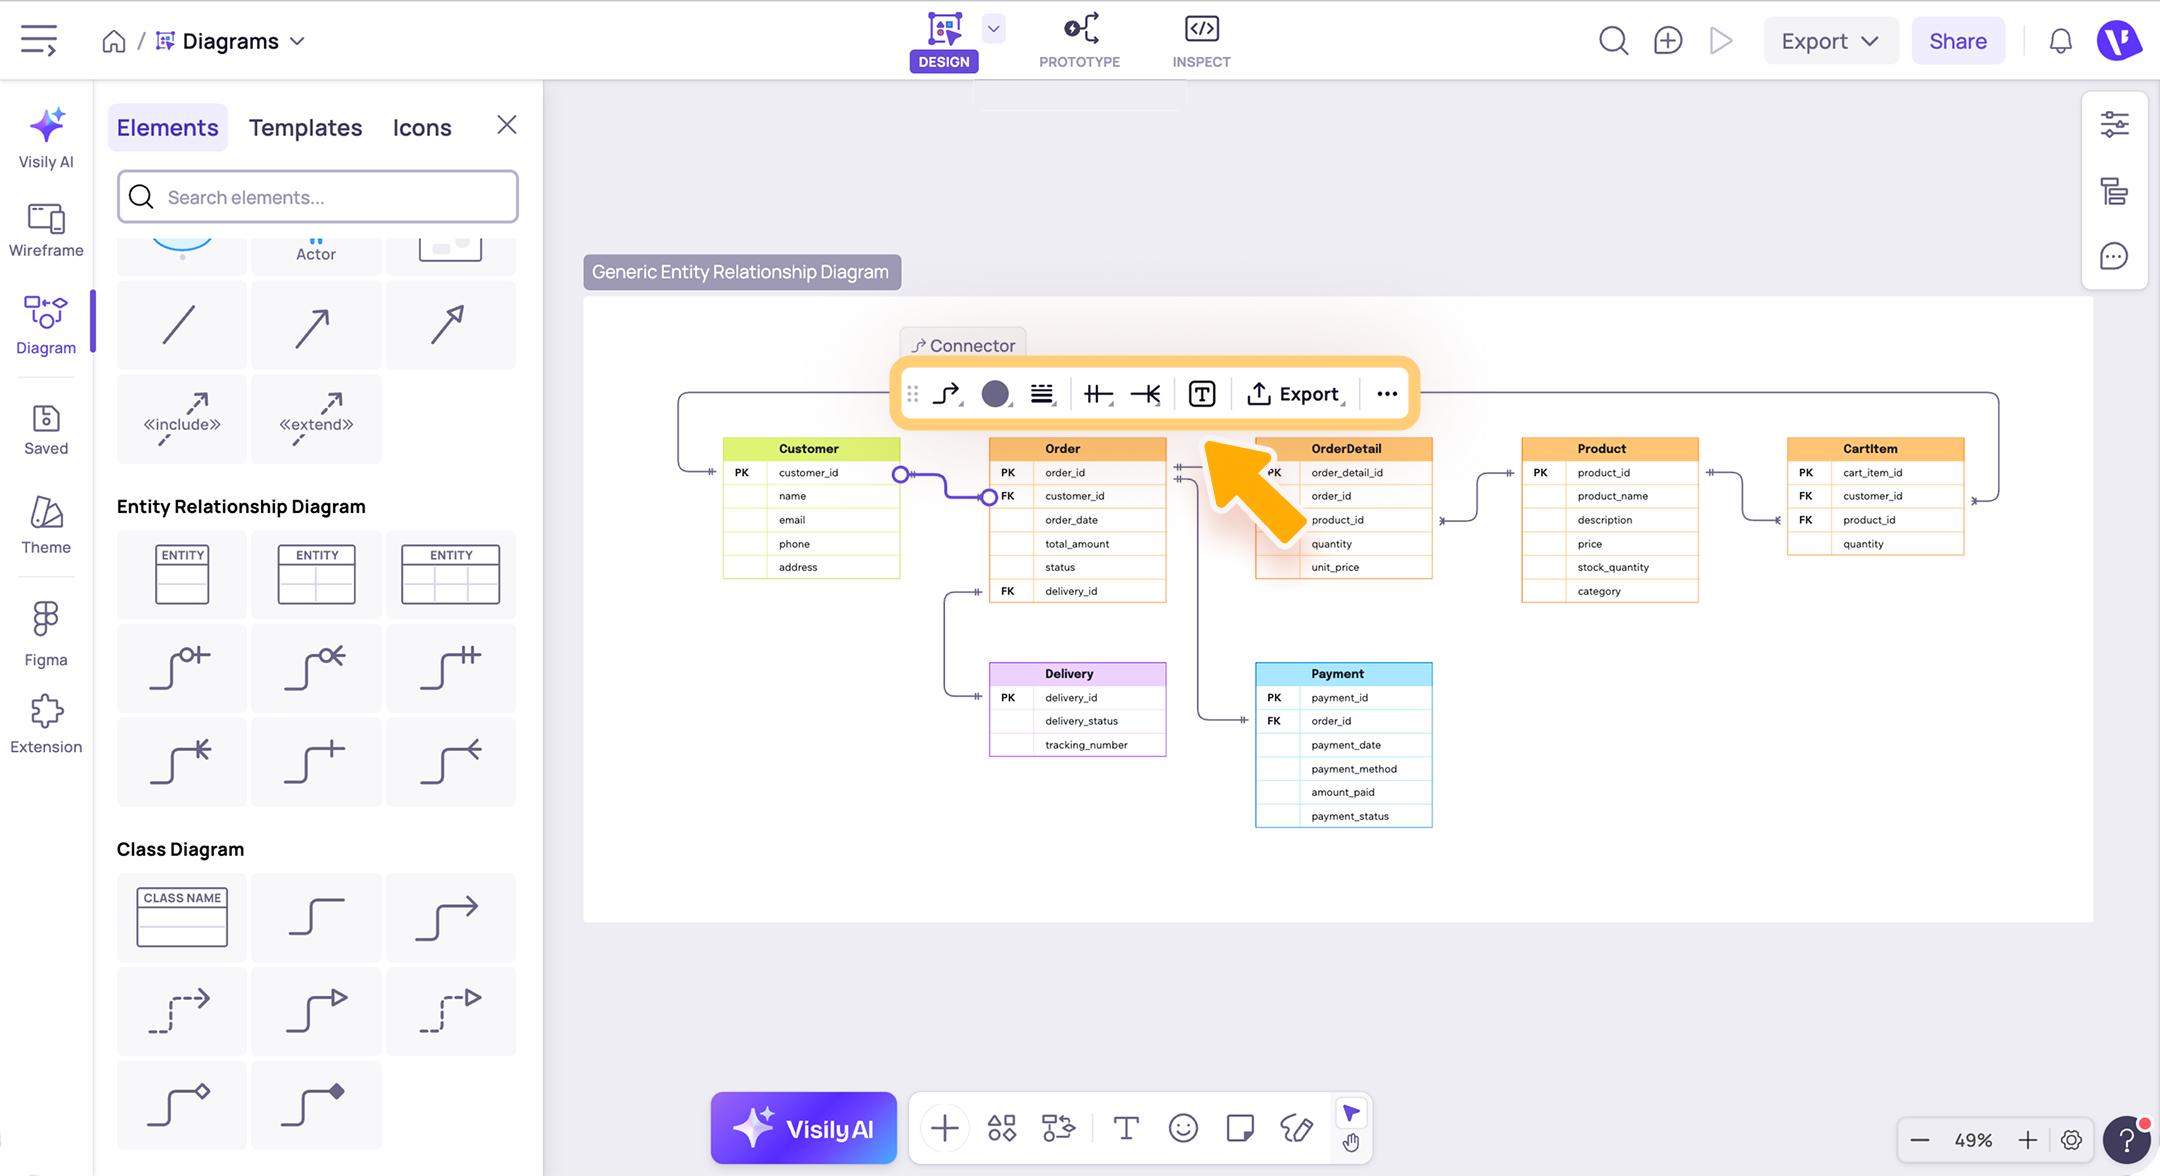Viewport: 2160px width, 1176px height.
Task: Switch to Design mode
Action: point(944,41)
